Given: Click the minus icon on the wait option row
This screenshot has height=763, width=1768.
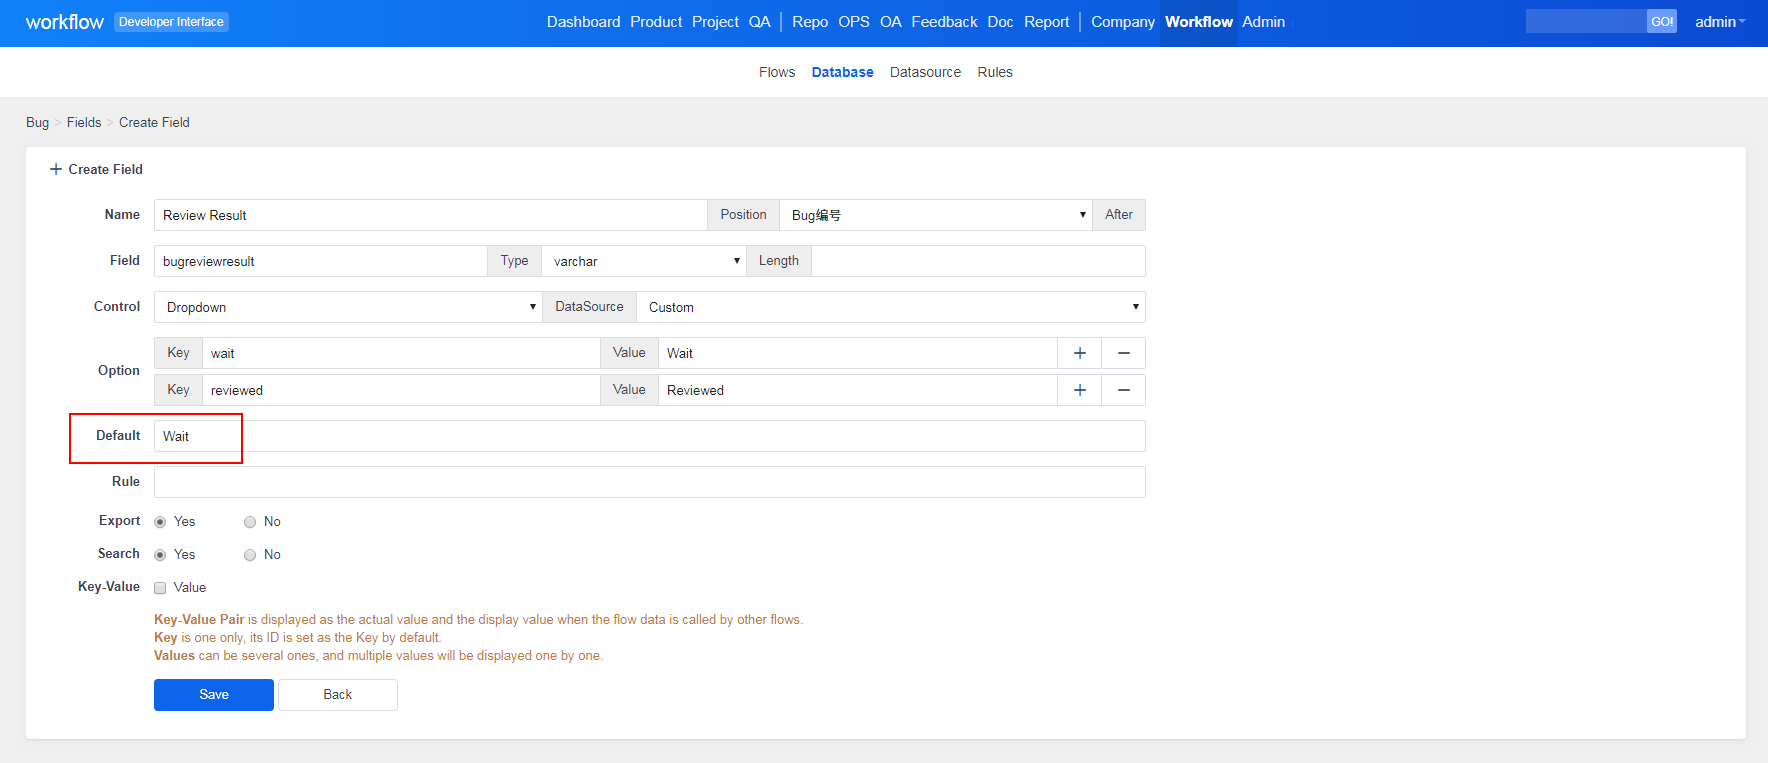Looking at the screenshot, I should tap(1123, 353).
